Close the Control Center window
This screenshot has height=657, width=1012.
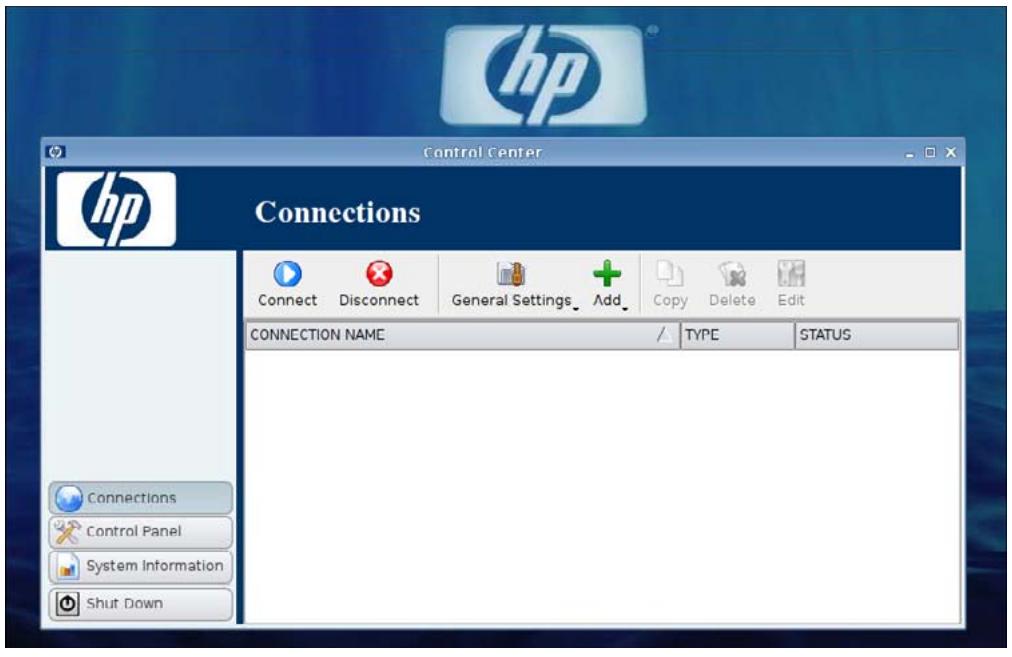coord(951,152)
